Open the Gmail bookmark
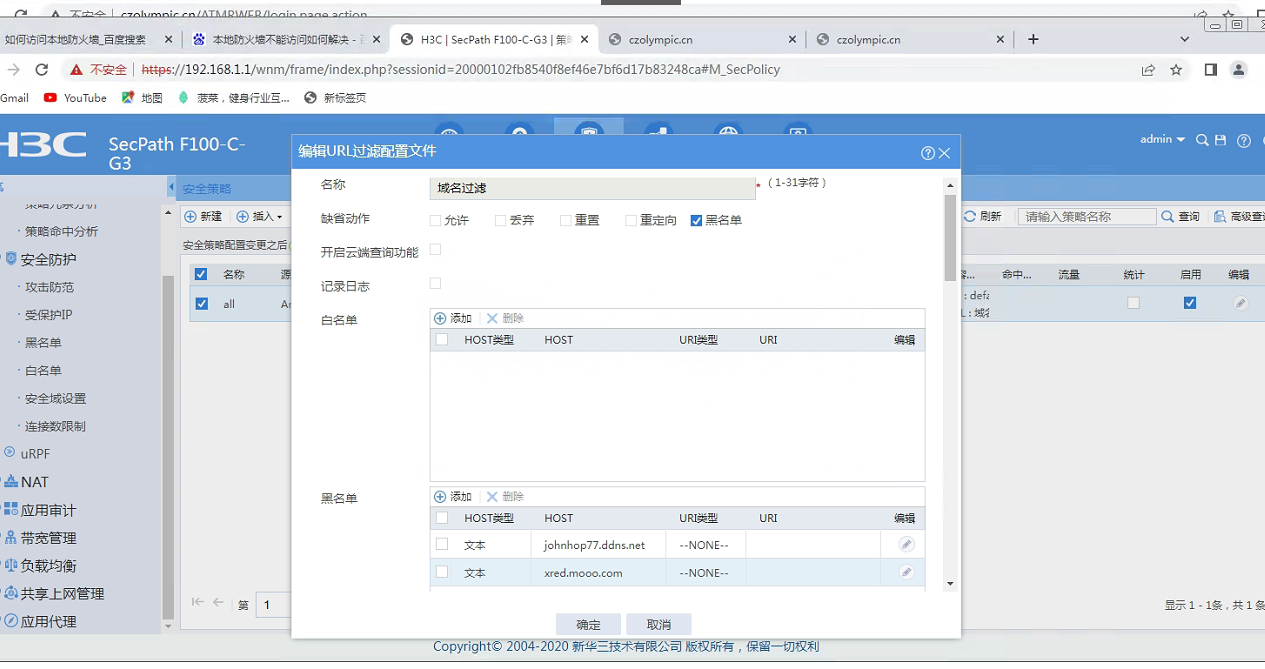Viewport: 1265px width, 669px height. (14, 98)
